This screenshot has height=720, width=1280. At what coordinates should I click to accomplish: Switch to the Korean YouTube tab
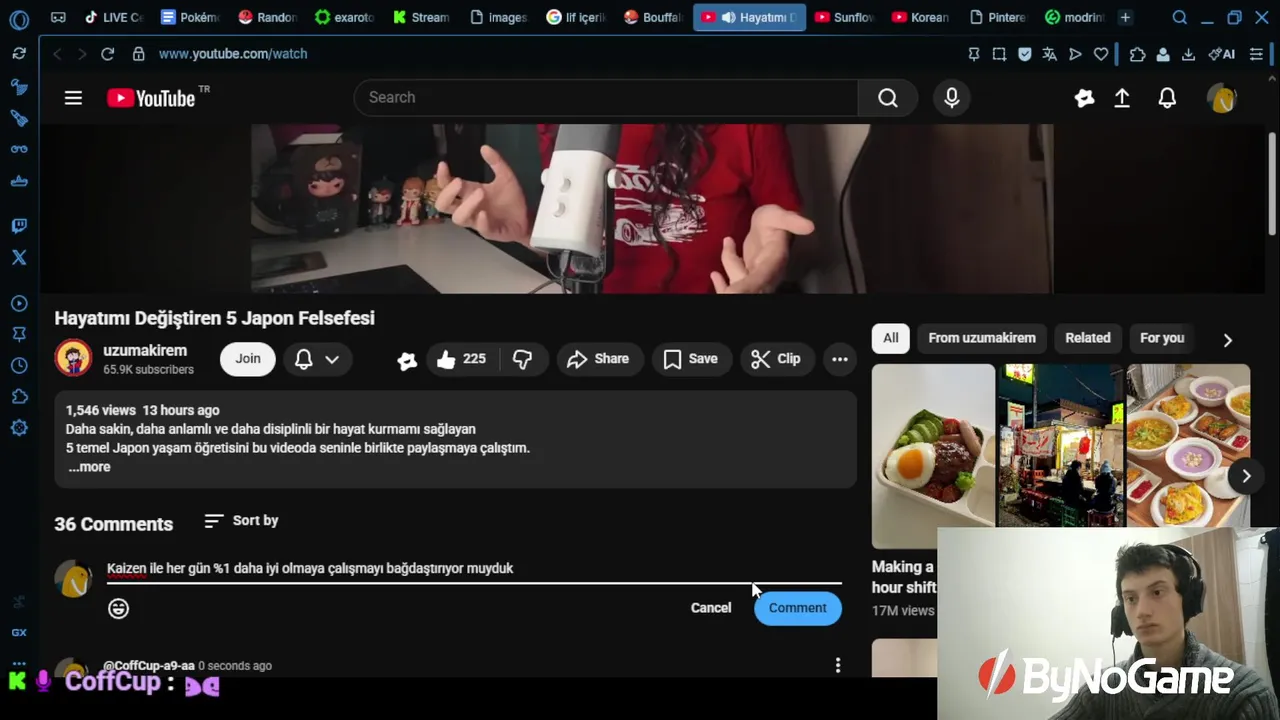[921, 17]
